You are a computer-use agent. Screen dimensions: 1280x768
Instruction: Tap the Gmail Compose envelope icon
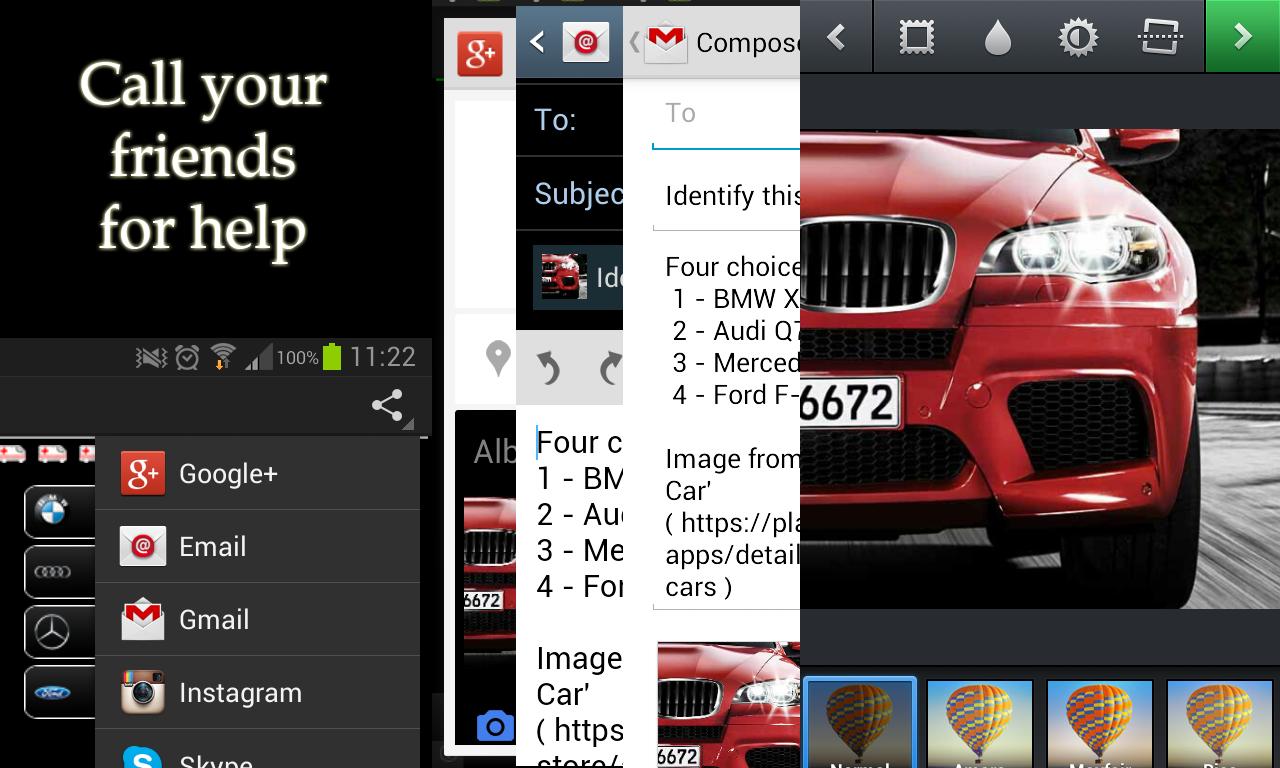coord(665,42)
